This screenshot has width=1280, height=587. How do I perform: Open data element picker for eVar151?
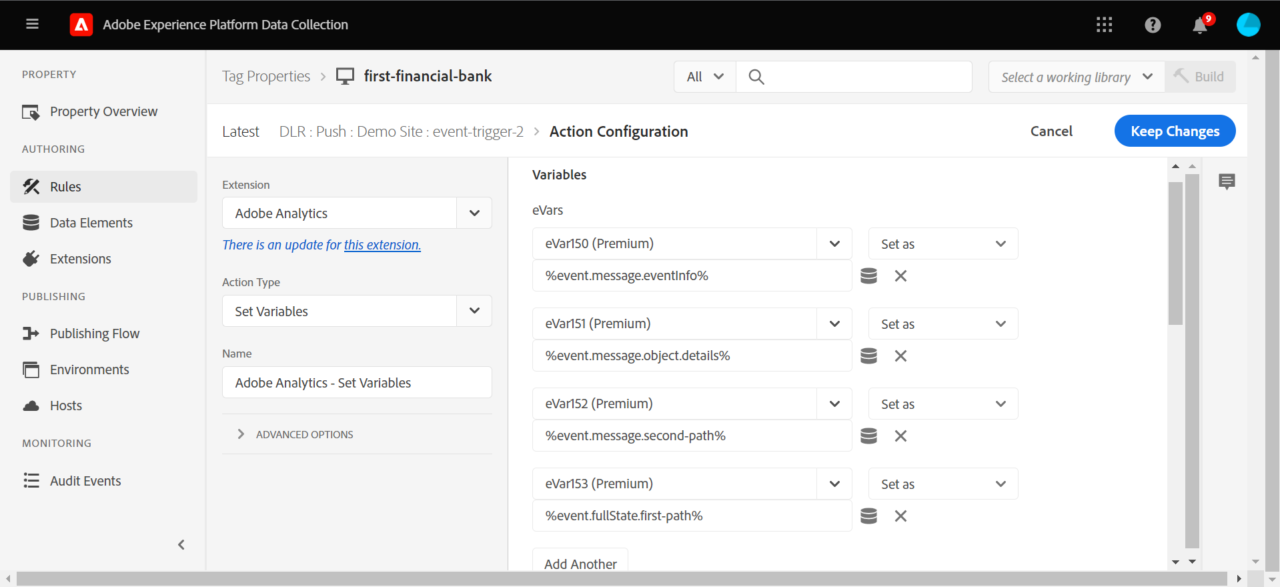pos(869,356)
